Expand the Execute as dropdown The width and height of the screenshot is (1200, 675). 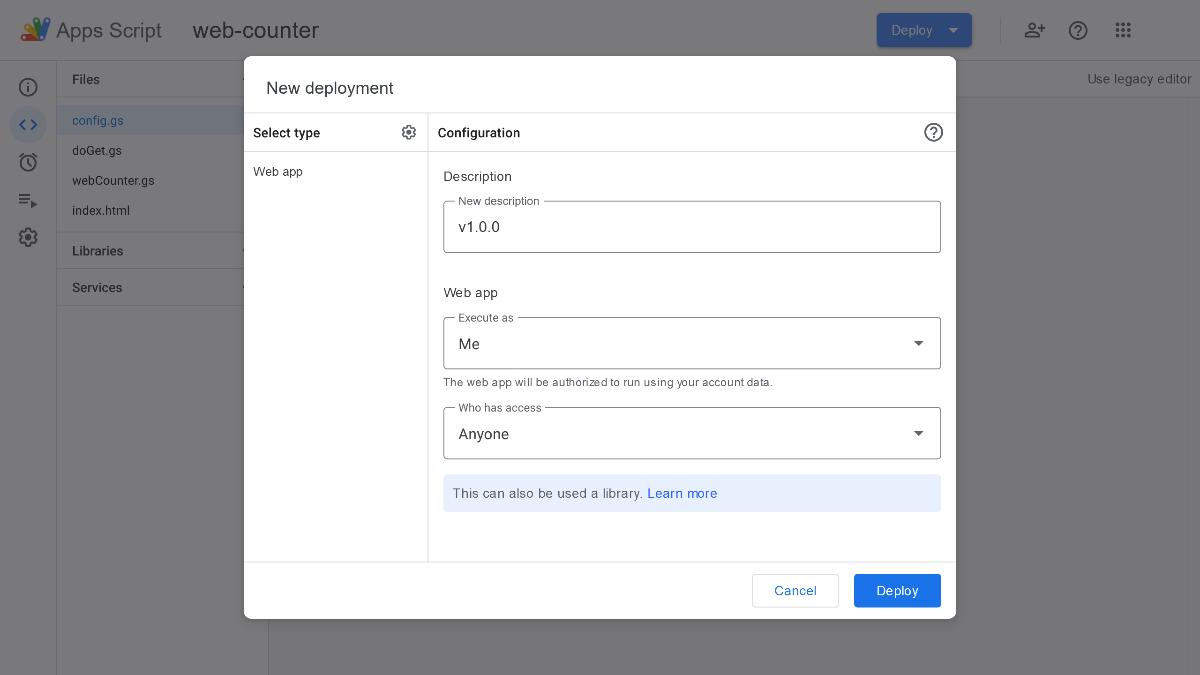tap(692, 343)
